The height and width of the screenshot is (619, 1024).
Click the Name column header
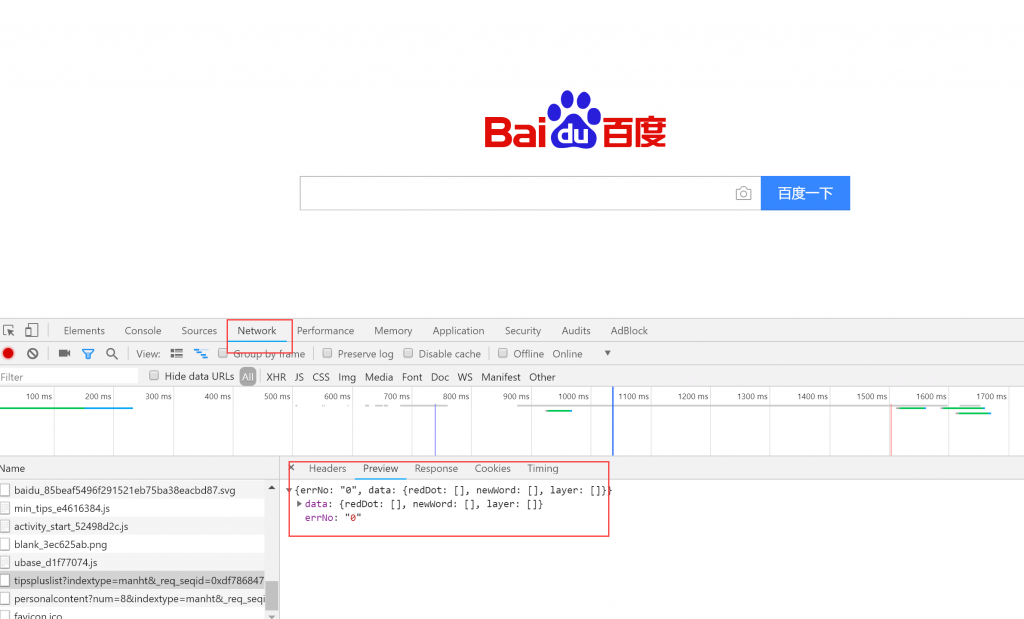(x=139, y=468)
